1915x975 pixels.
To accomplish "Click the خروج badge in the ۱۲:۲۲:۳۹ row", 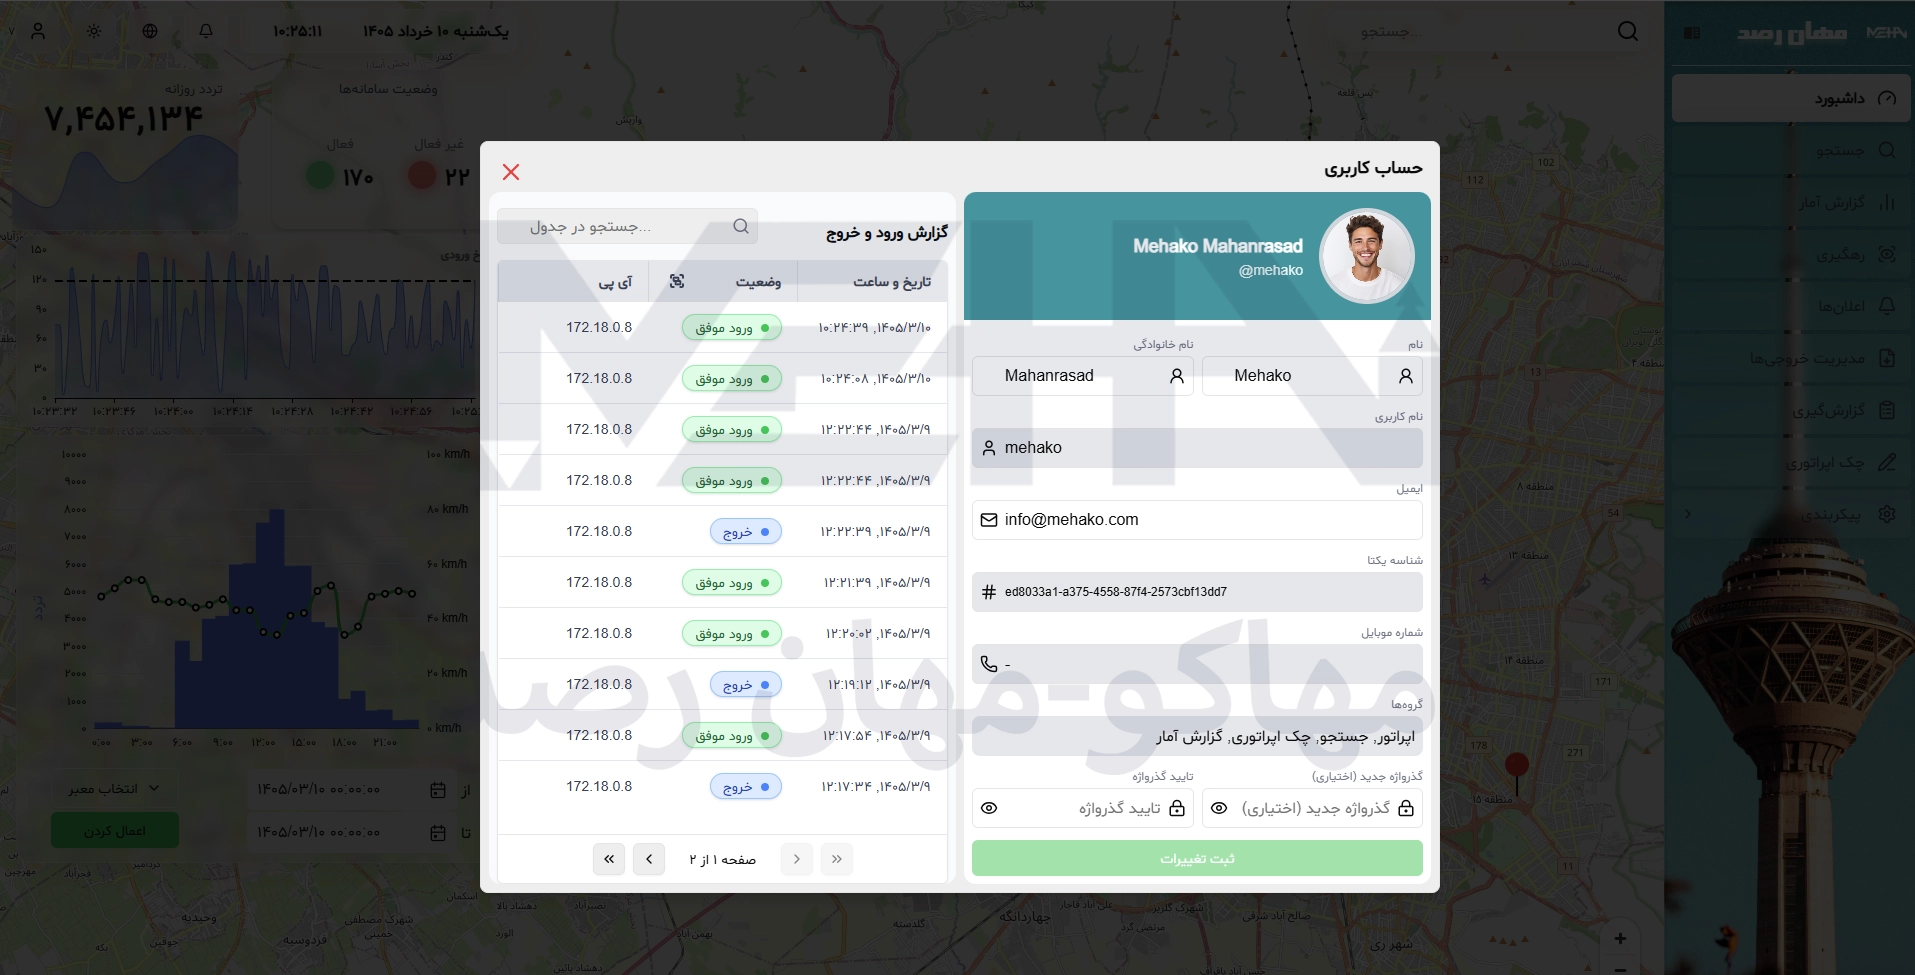I will click(746, 532).
